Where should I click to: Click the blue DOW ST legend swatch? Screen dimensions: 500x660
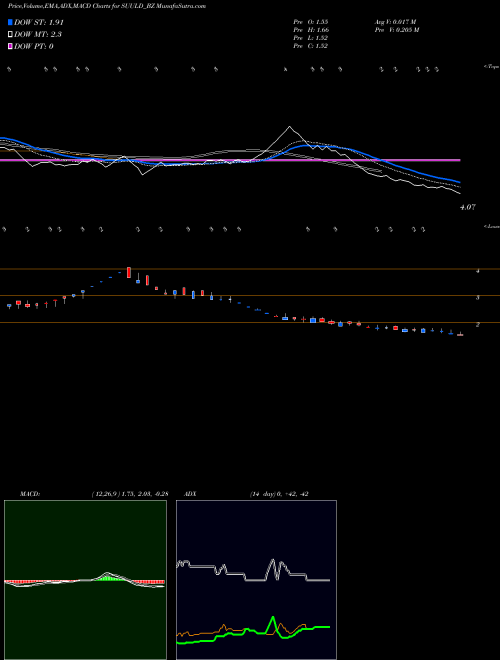[x=10, y=22]
